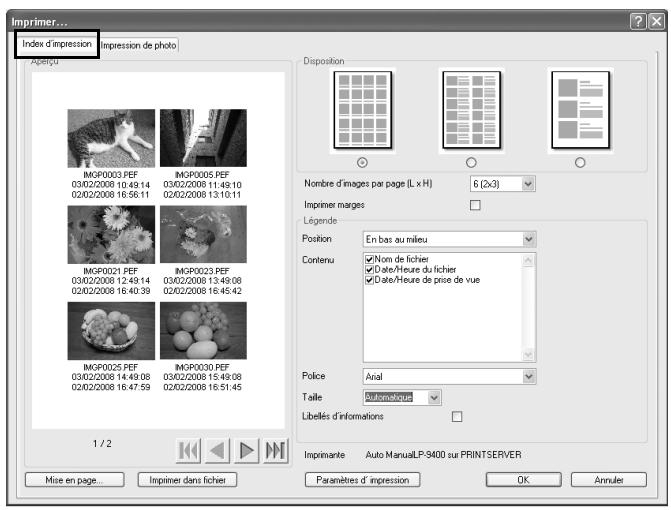Select the third layout radio button
The height and width of the screenshot is (510, 671).
[x=580, y=163]
